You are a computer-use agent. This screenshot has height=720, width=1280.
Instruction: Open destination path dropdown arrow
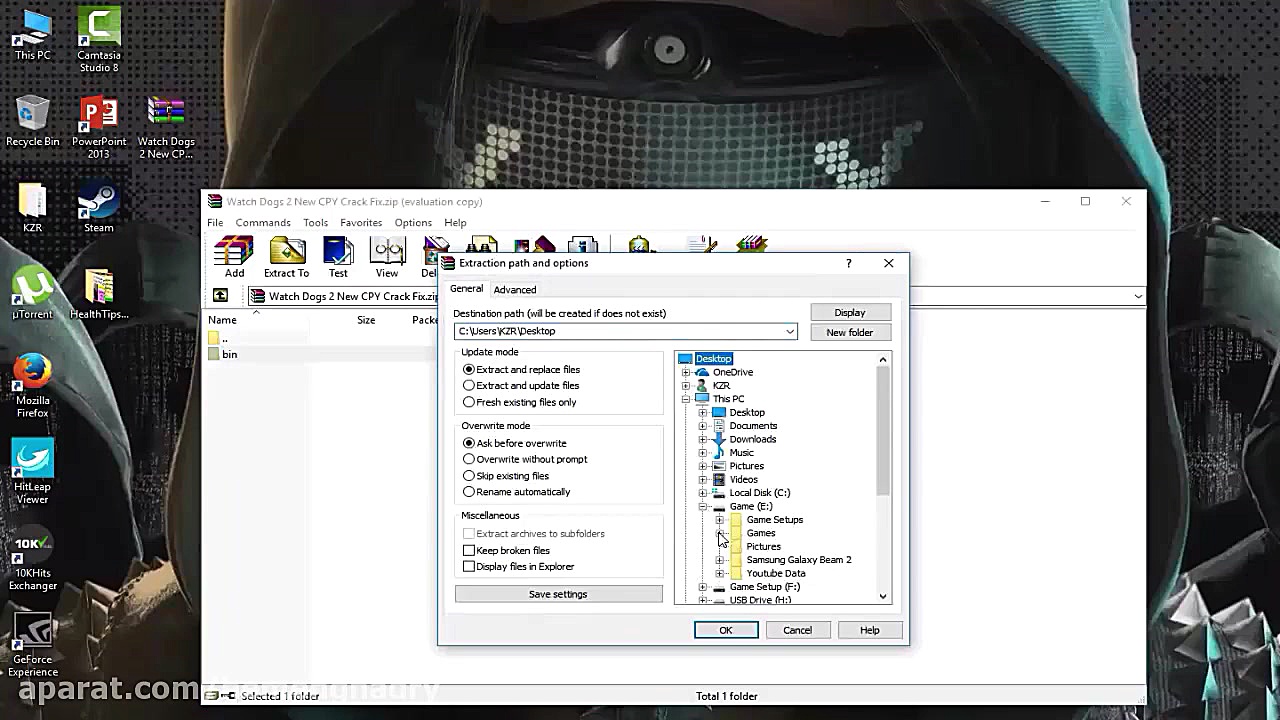tap(789, 332)
